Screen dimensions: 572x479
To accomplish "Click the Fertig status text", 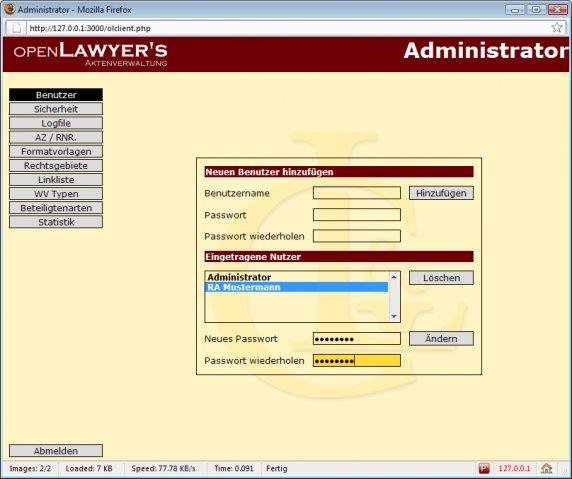I will (277, 468).
